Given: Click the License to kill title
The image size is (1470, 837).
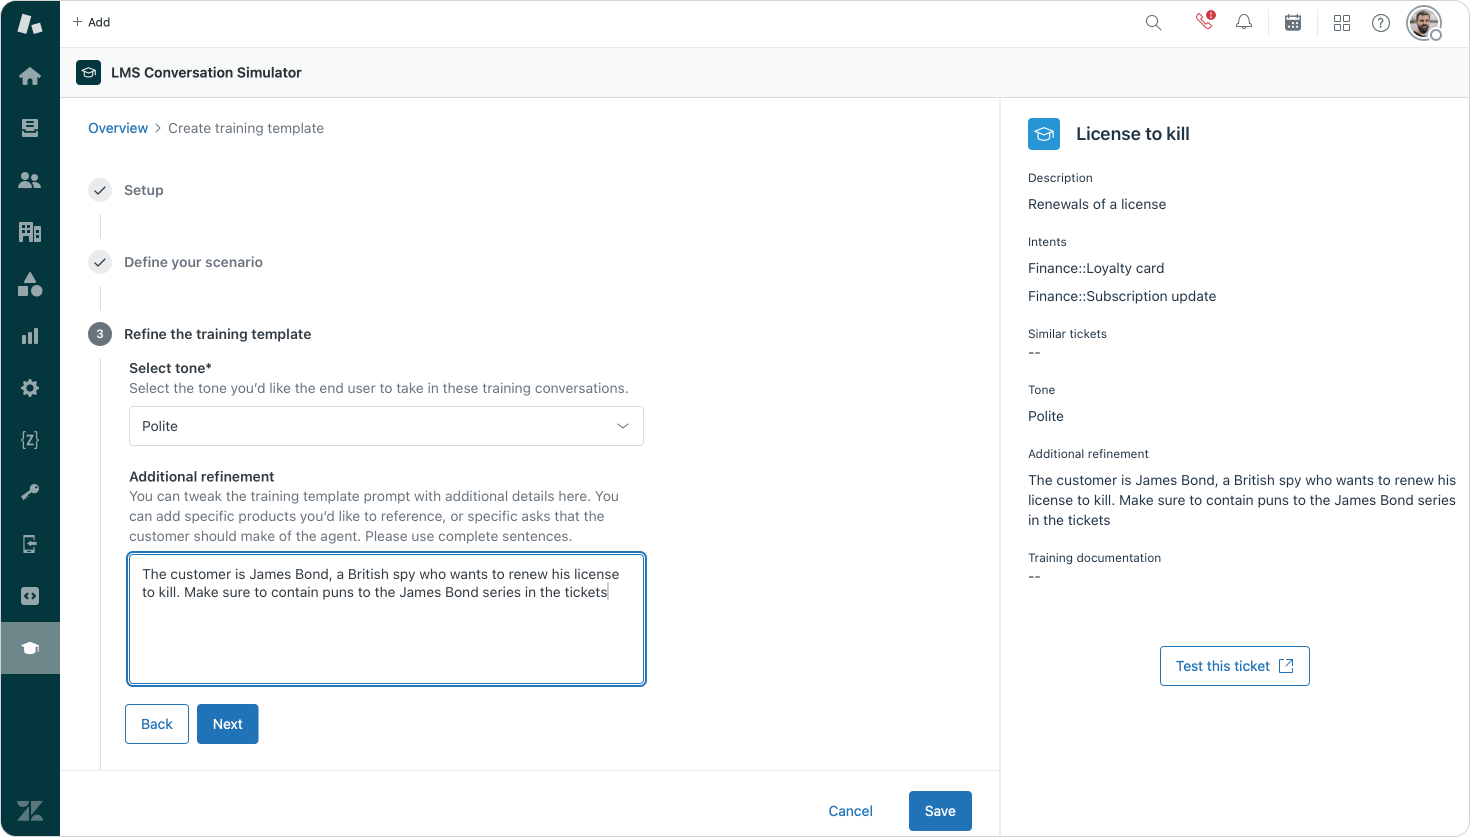Looking at the screenshot, I should click(1133, 134).
